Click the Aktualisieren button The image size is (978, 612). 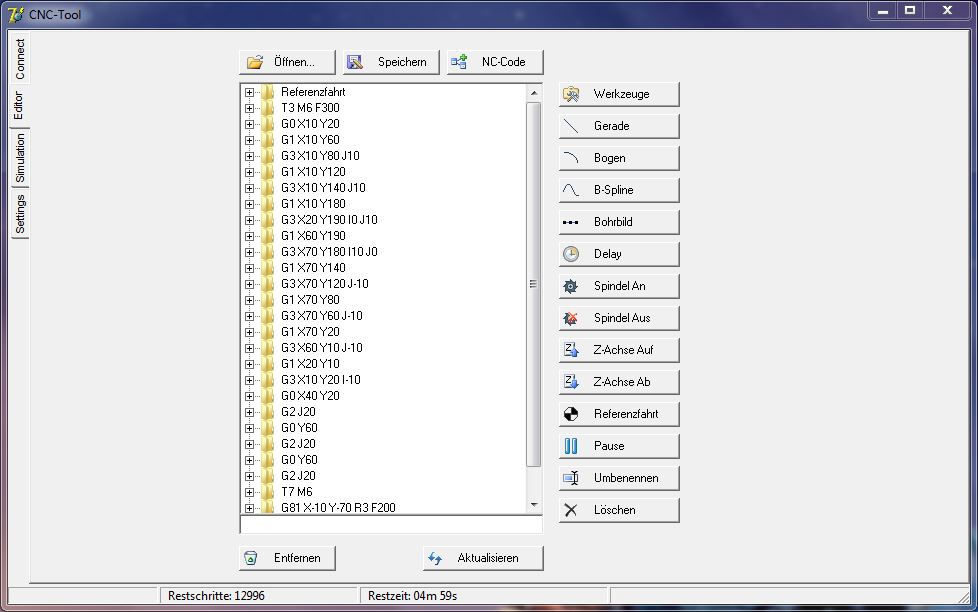pyautogui.click(x=483, y=558)
